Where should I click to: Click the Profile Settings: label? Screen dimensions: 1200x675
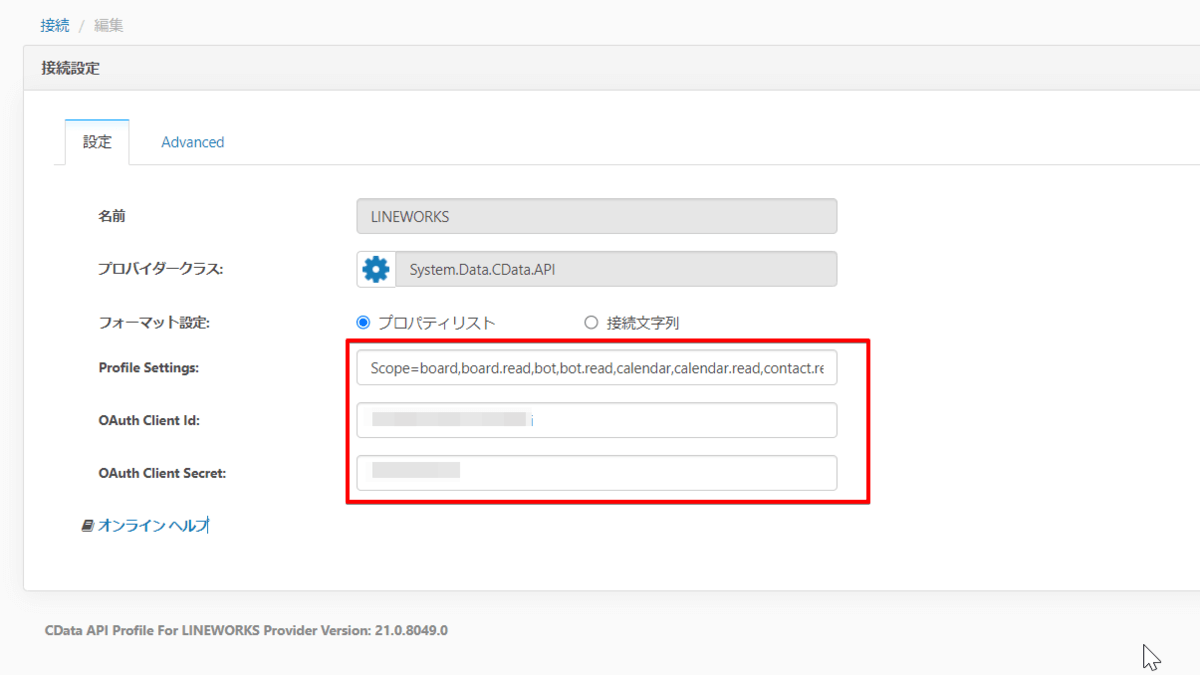[x=149, y=368]
